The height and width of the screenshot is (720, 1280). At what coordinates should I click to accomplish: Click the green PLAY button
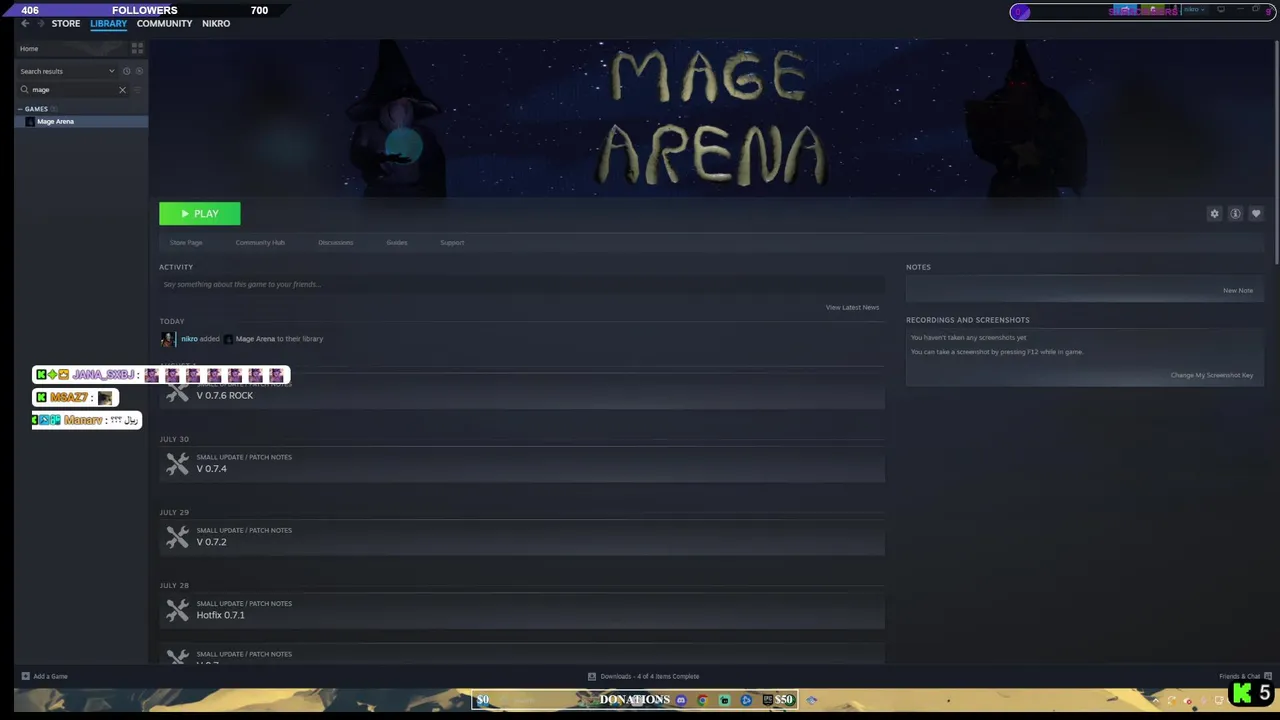[x=200, y=214]
